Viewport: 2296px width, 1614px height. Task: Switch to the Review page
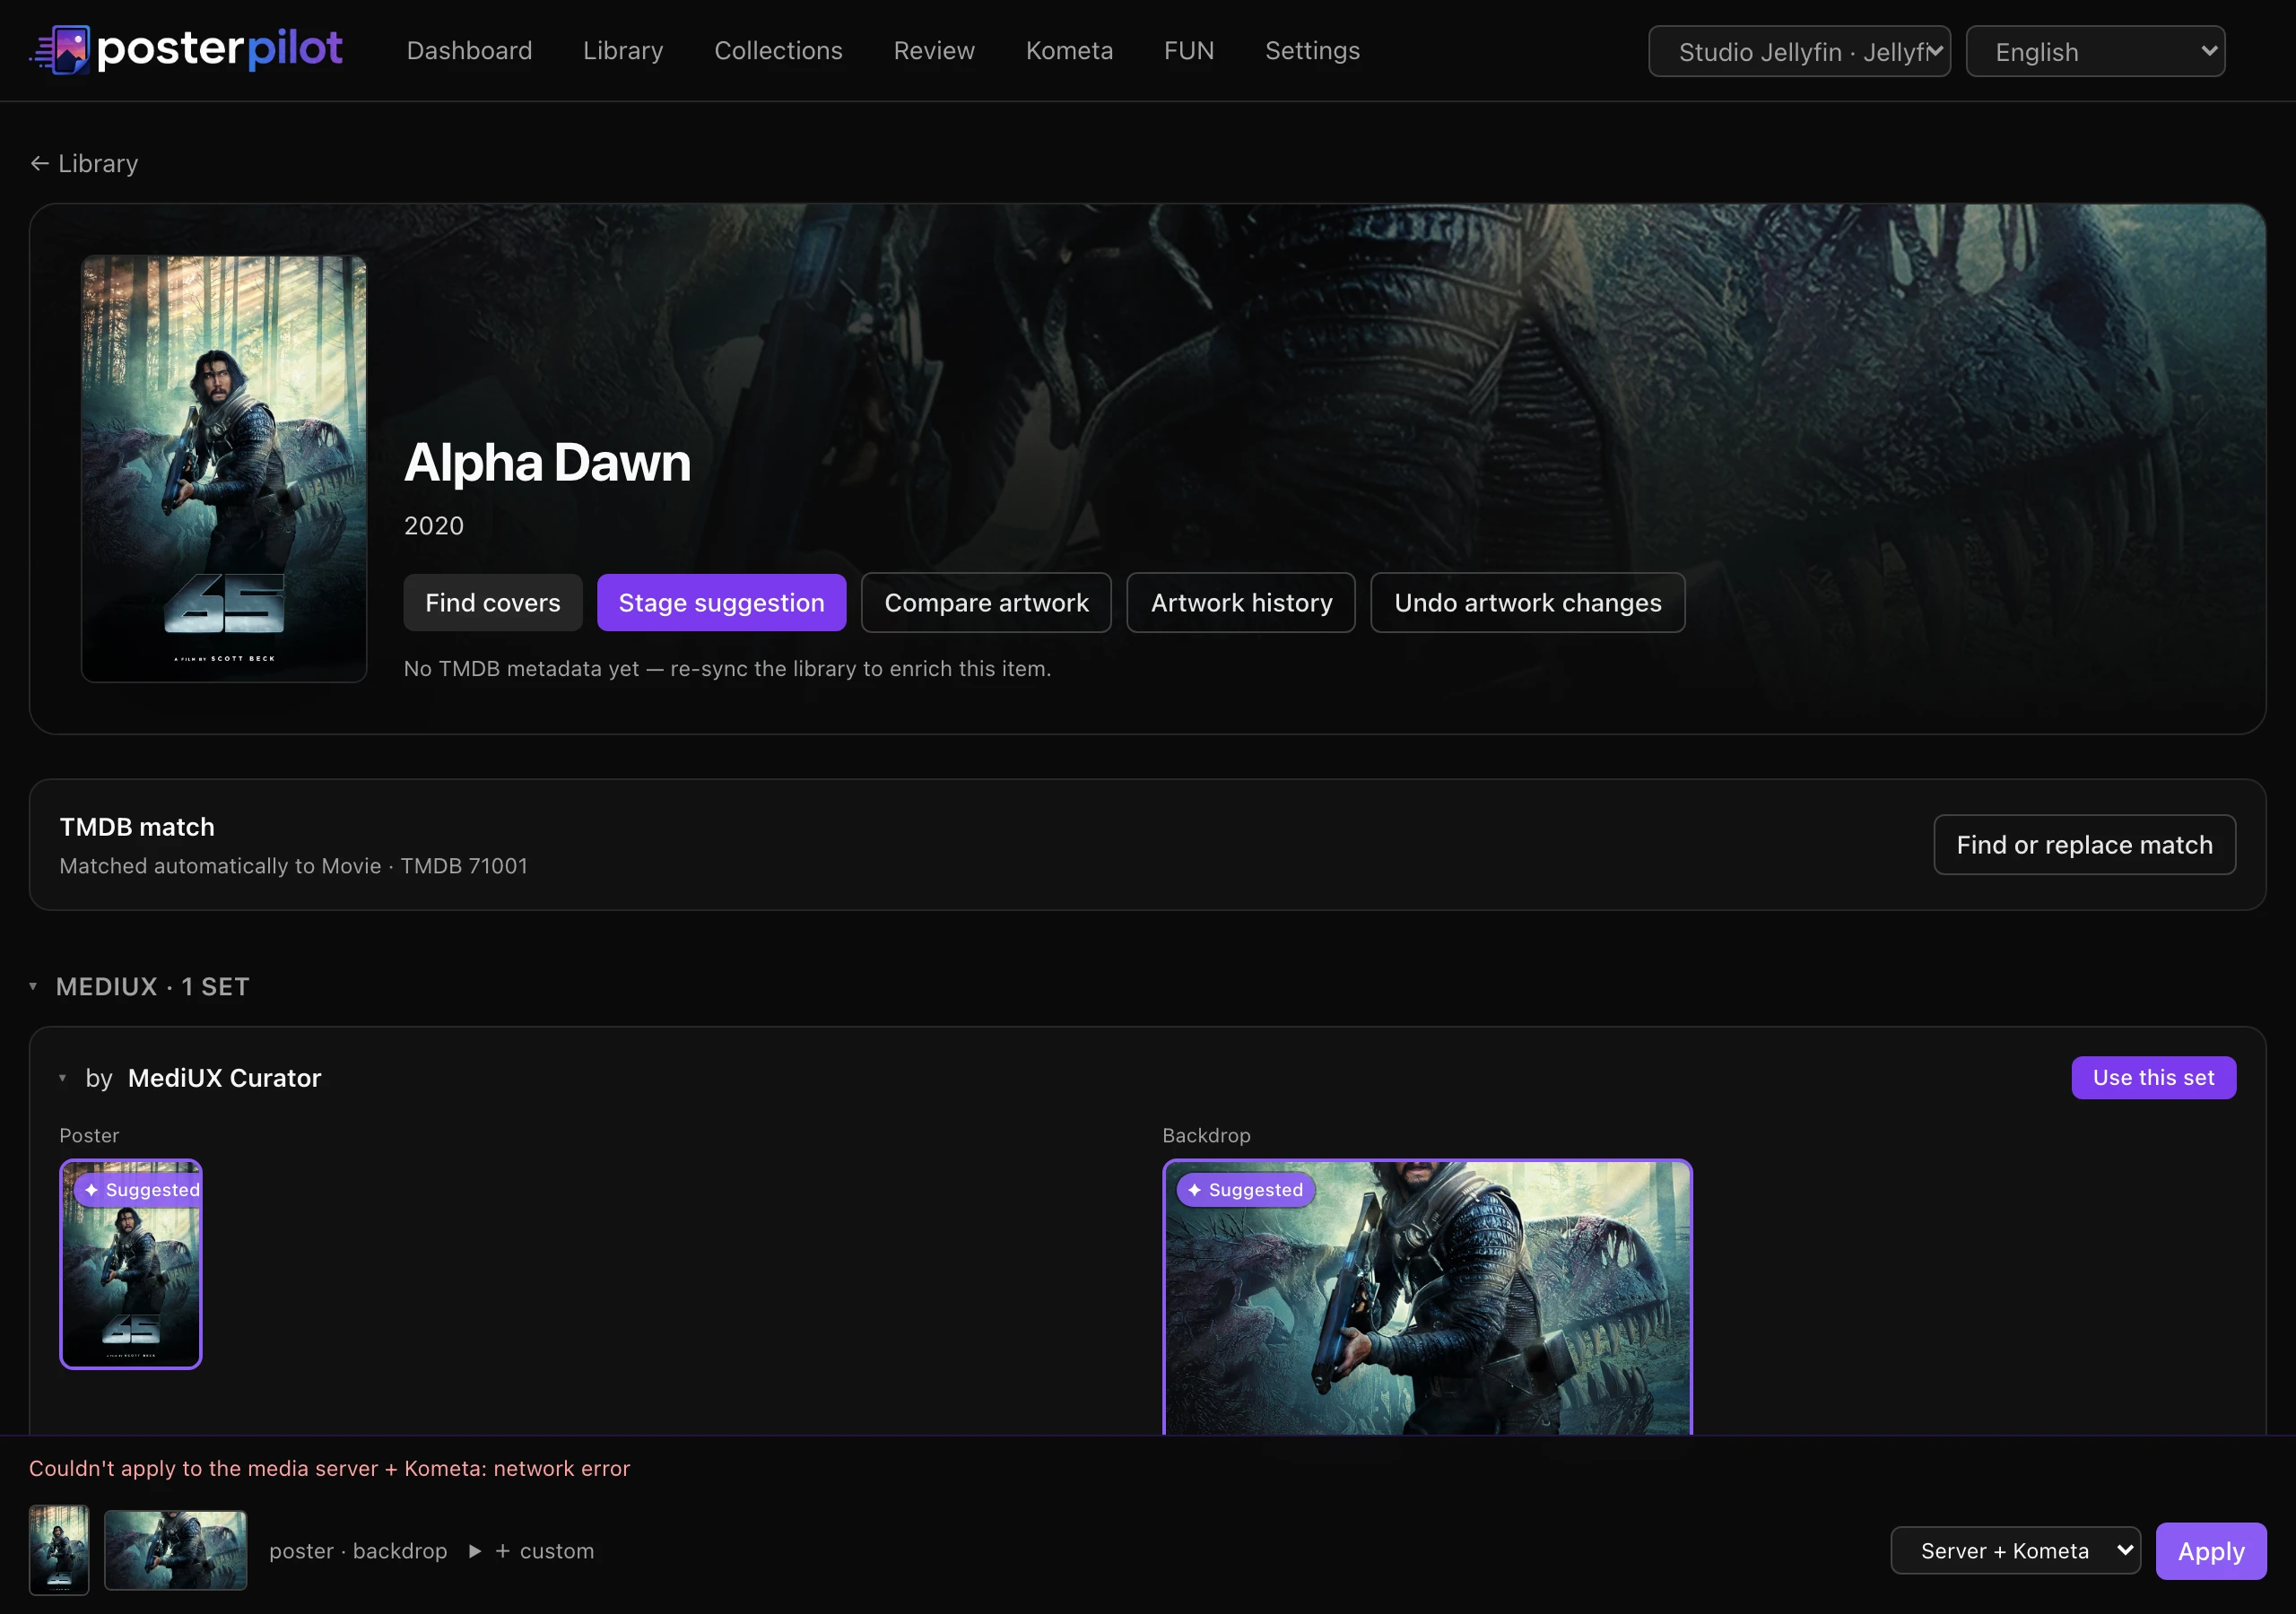[934, 50]
